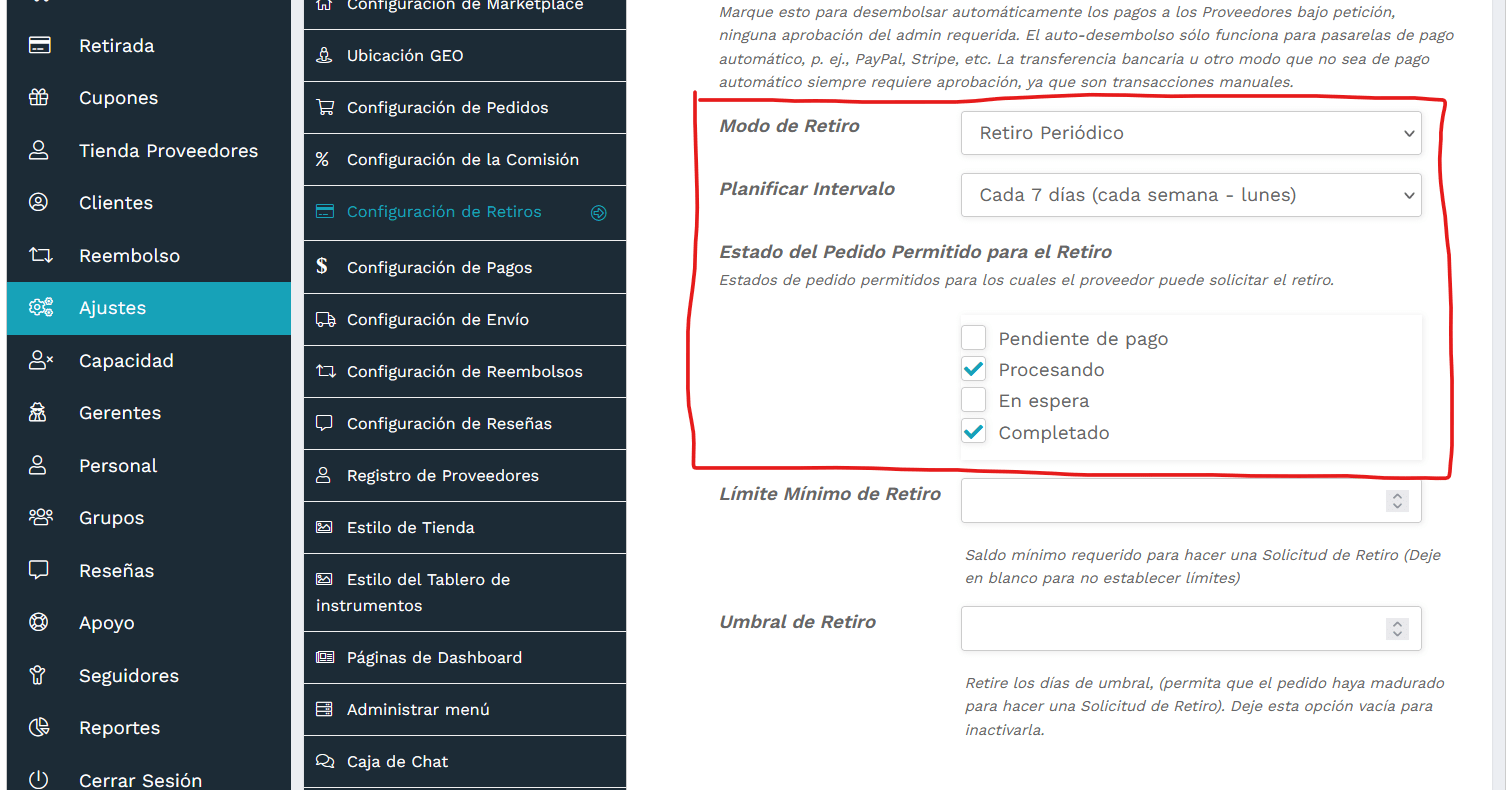Open the Modo de Retiro dropdown
The image size is (1510, 790).
point(1190,132)
